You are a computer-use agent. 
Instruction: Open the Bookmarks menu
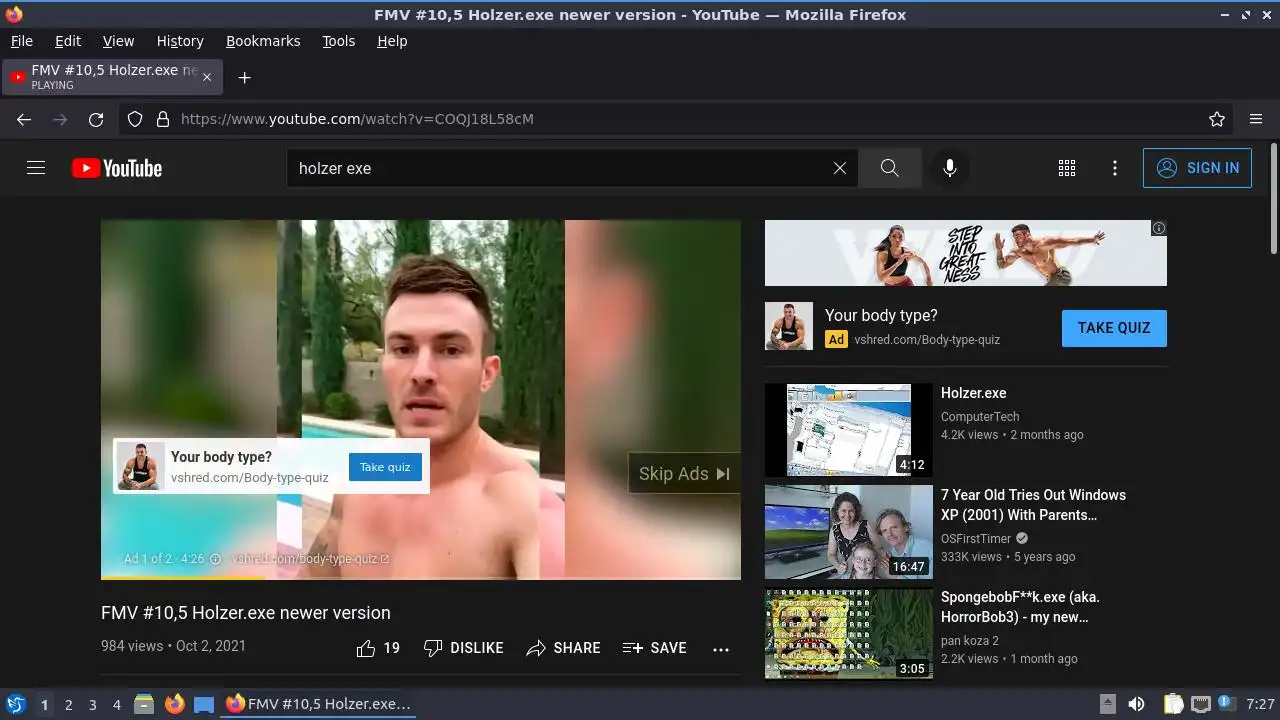[263, 41]
